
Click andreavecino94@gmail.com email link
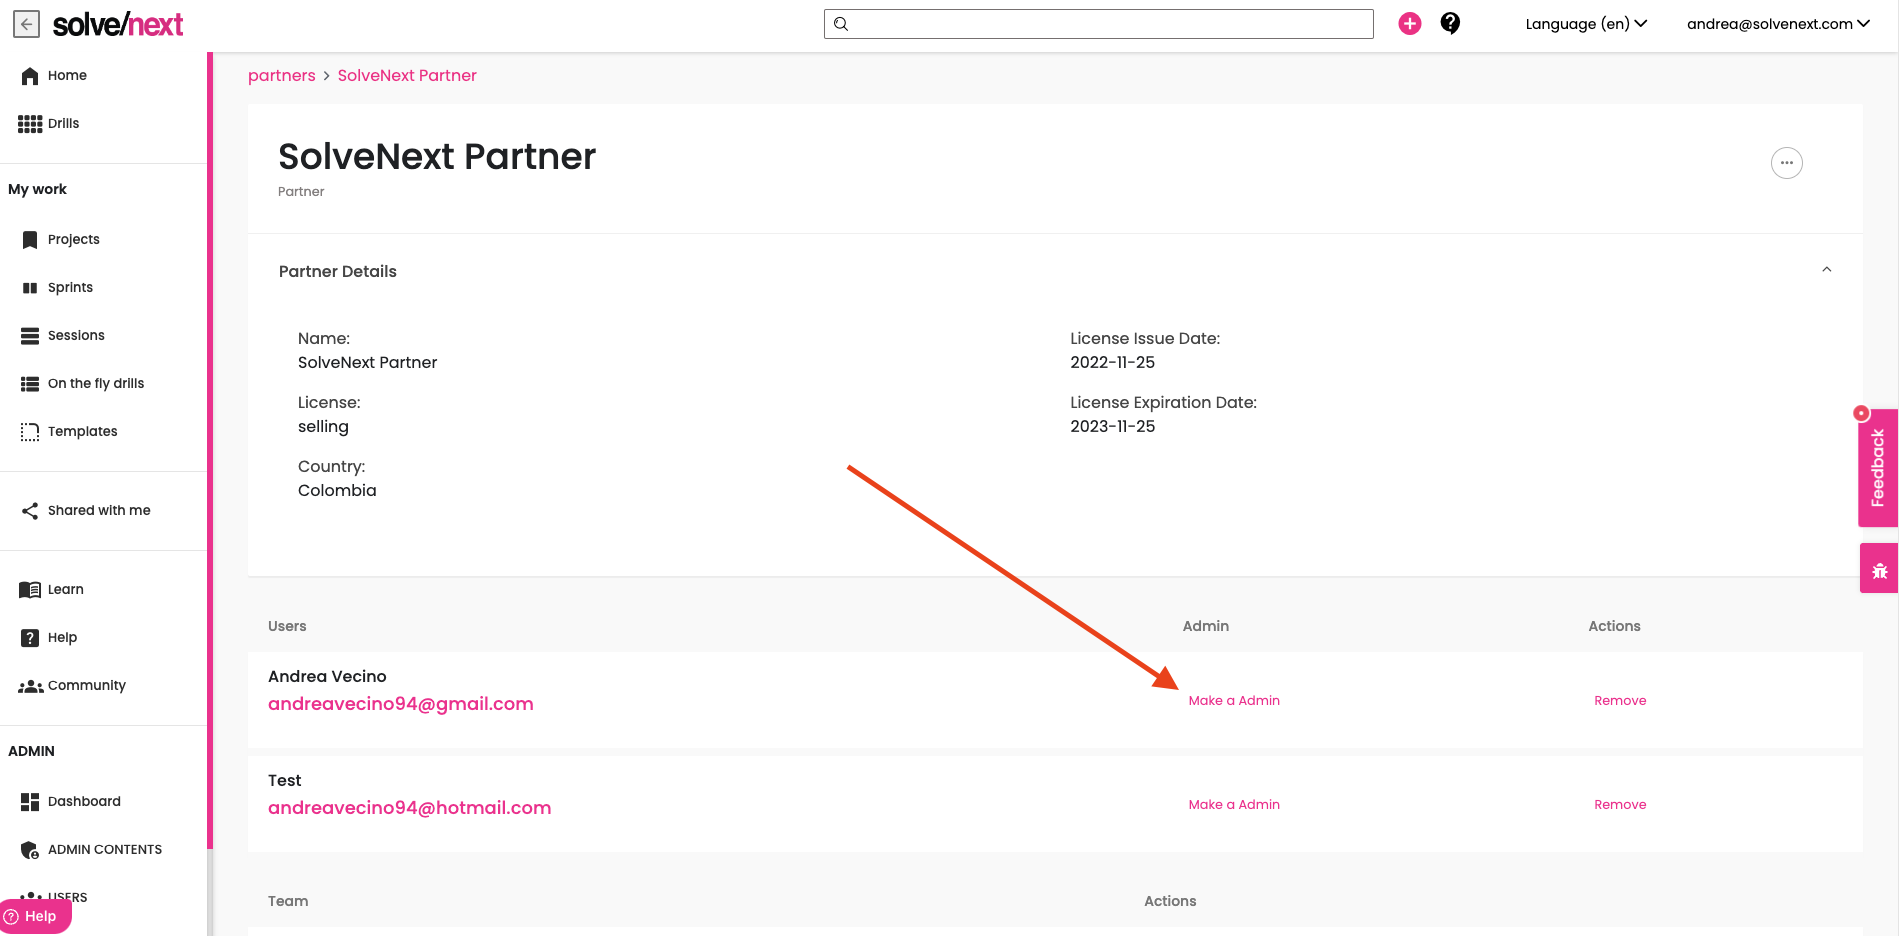401,704
